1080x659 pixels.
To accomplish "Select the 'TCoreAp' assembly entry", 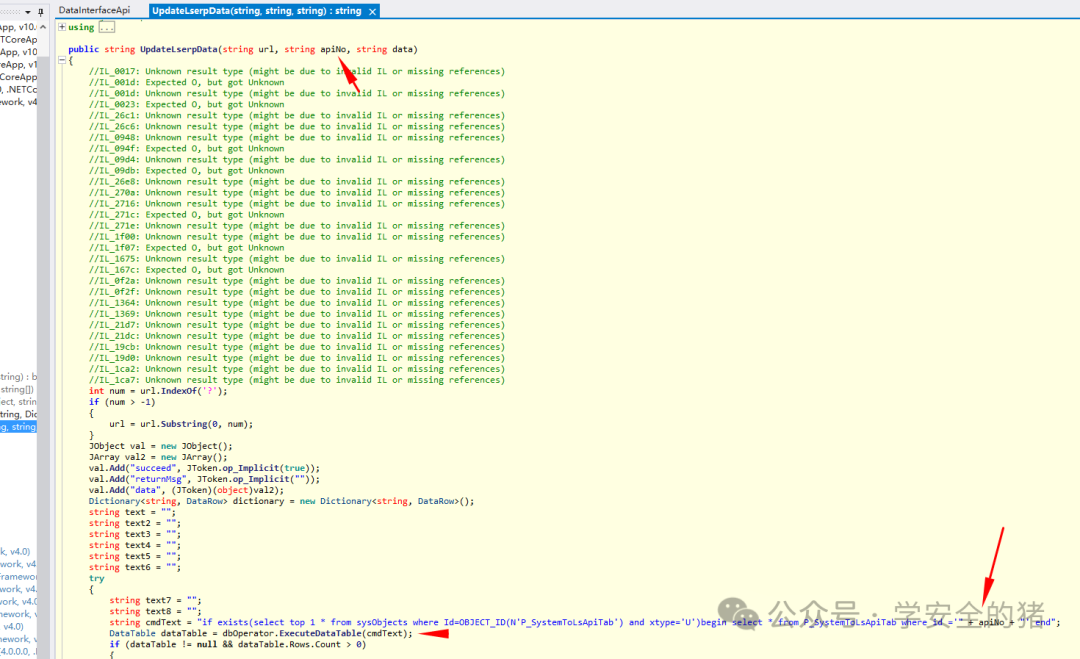I will 19,40.
